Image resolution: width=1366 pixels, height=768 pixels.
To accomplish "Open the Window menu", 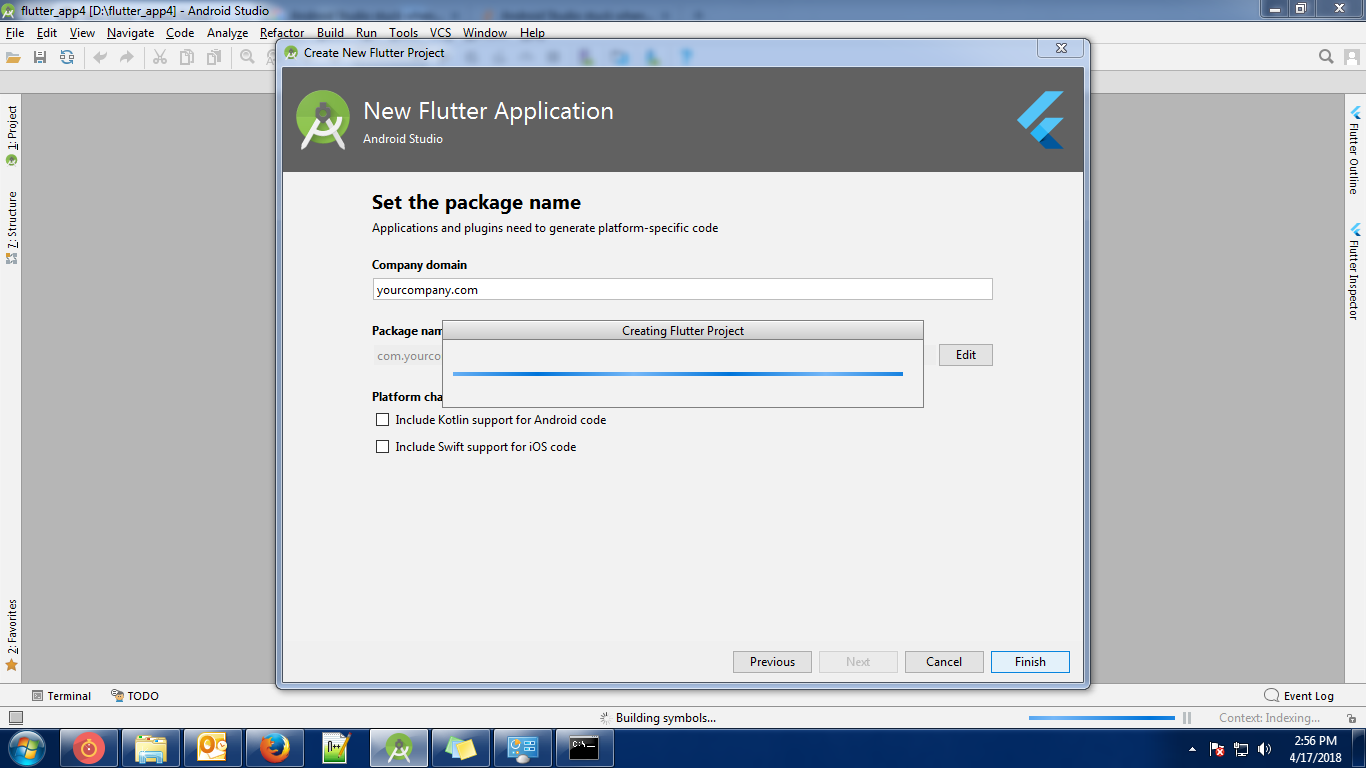I will point(485,33).
